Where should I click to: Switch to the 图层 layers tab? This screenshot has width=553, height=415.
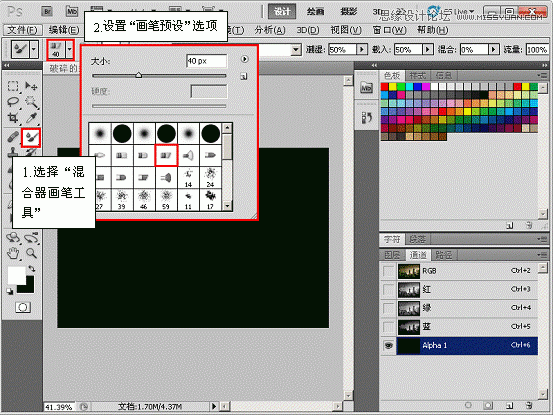point(392,255)
